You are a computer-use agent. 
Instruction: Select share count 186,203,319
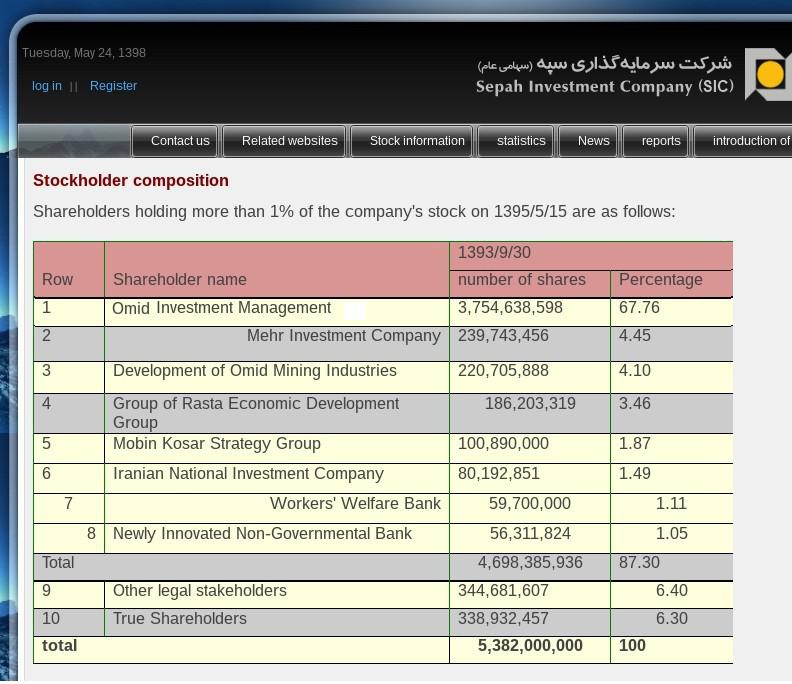point(530,403)
